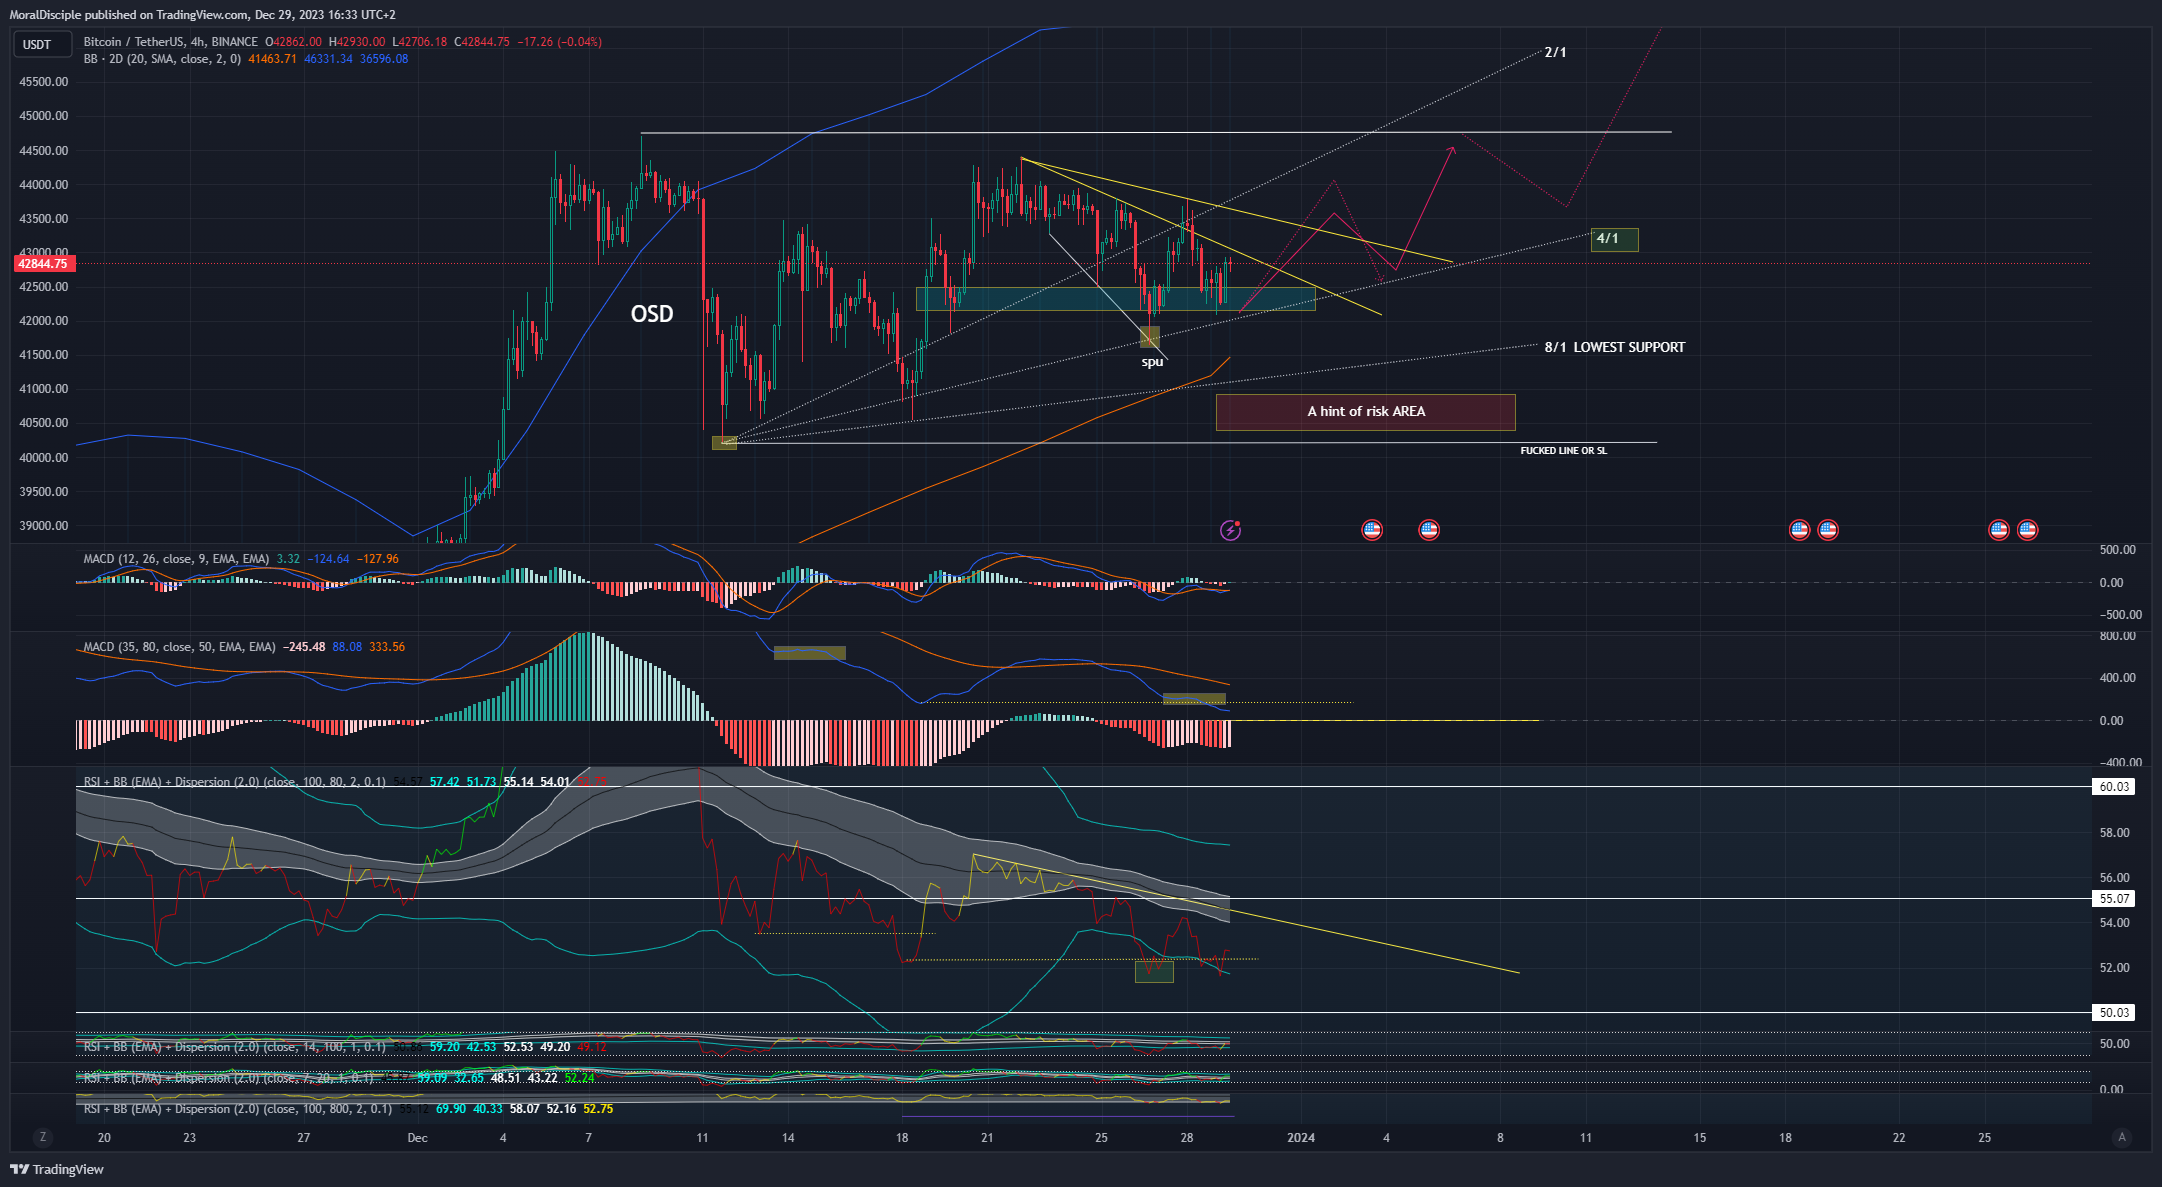Click the teal support zone rectangle on price chart
The image size is (2162, 1187).
(x=1115, y=299)
